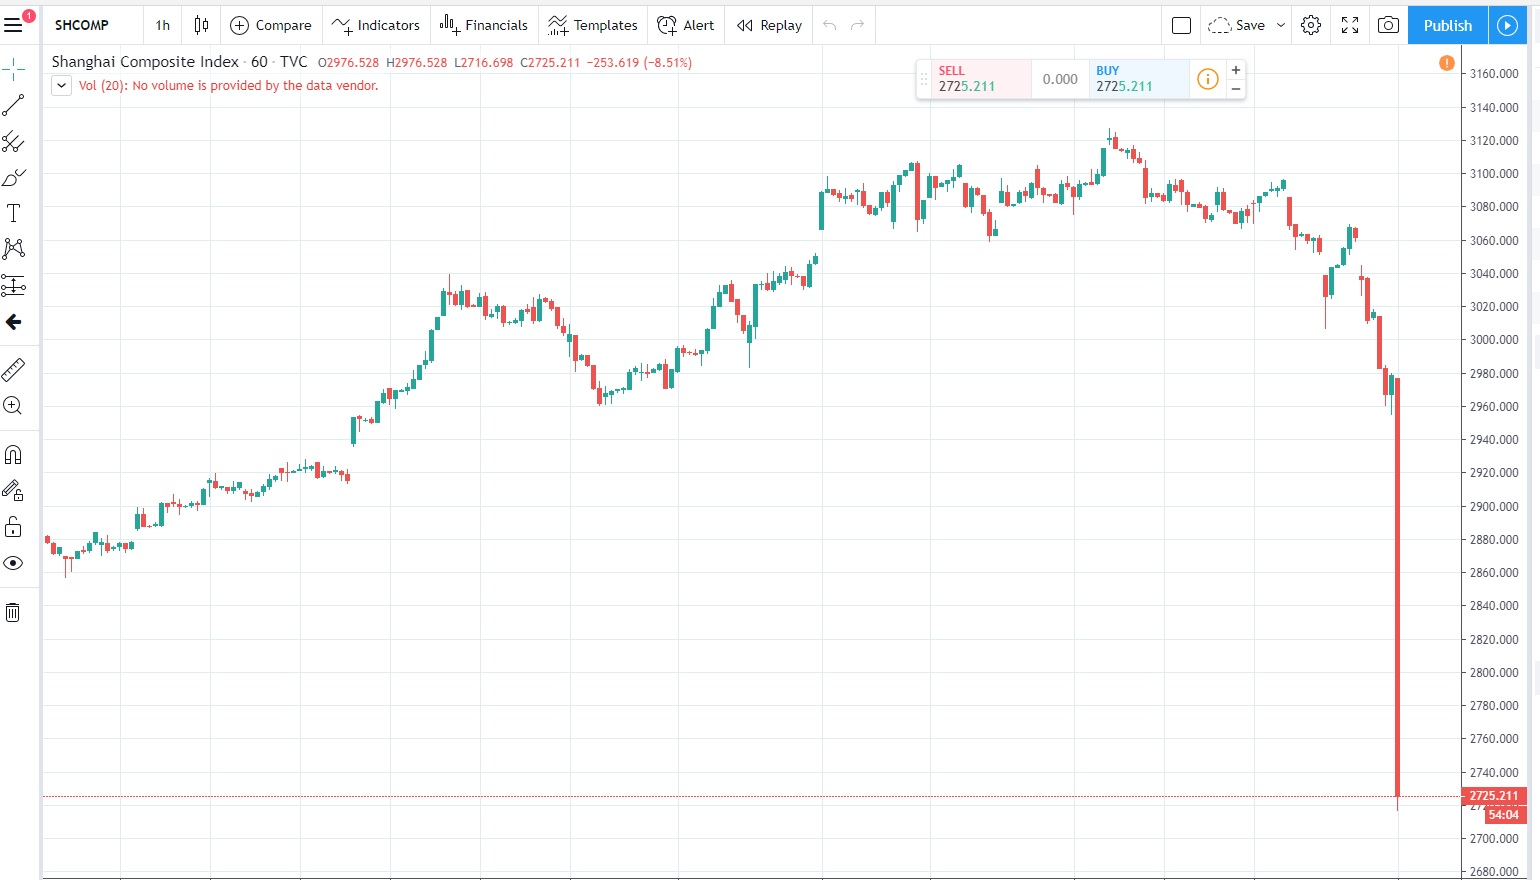Open the candlestick chart style selector
Image resolution: width=1540 pixels, height=880 pixels.
[x=201, y=25]
